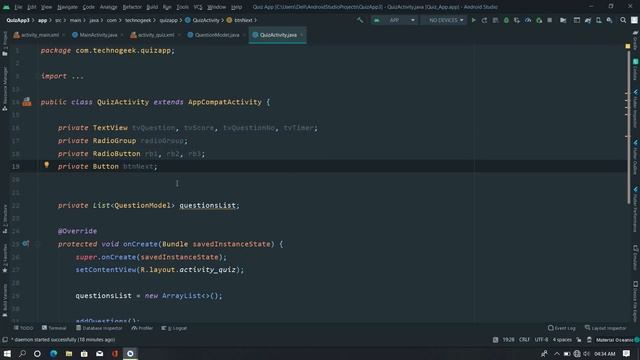Open Material Oceanic theme switcher
Screen dimensions: 640x360
click(614, 340)
